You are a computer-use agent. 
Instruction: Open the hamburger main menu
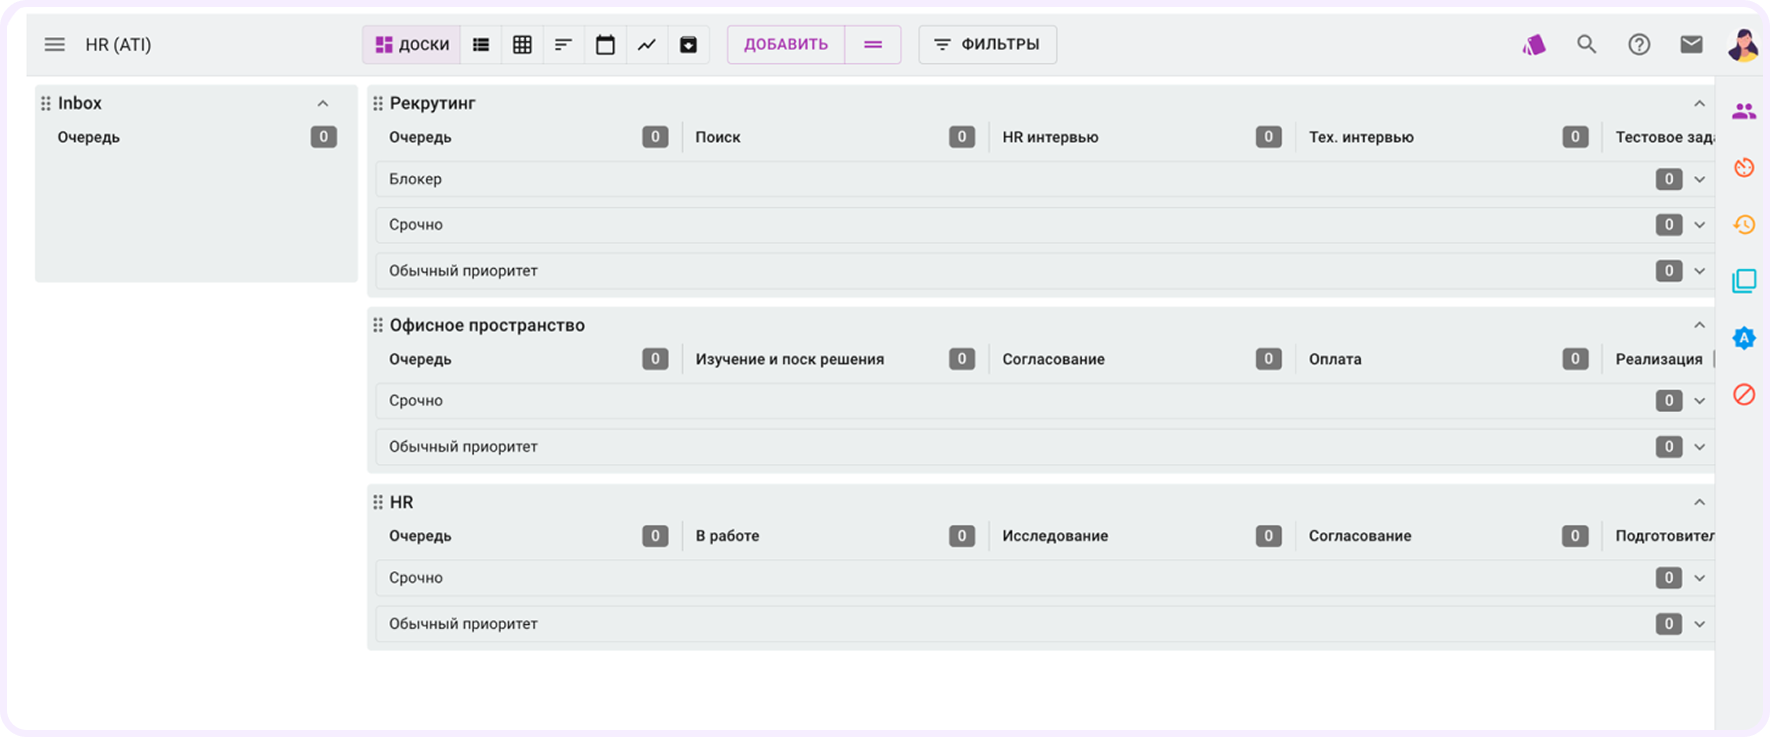coord(54,45)
